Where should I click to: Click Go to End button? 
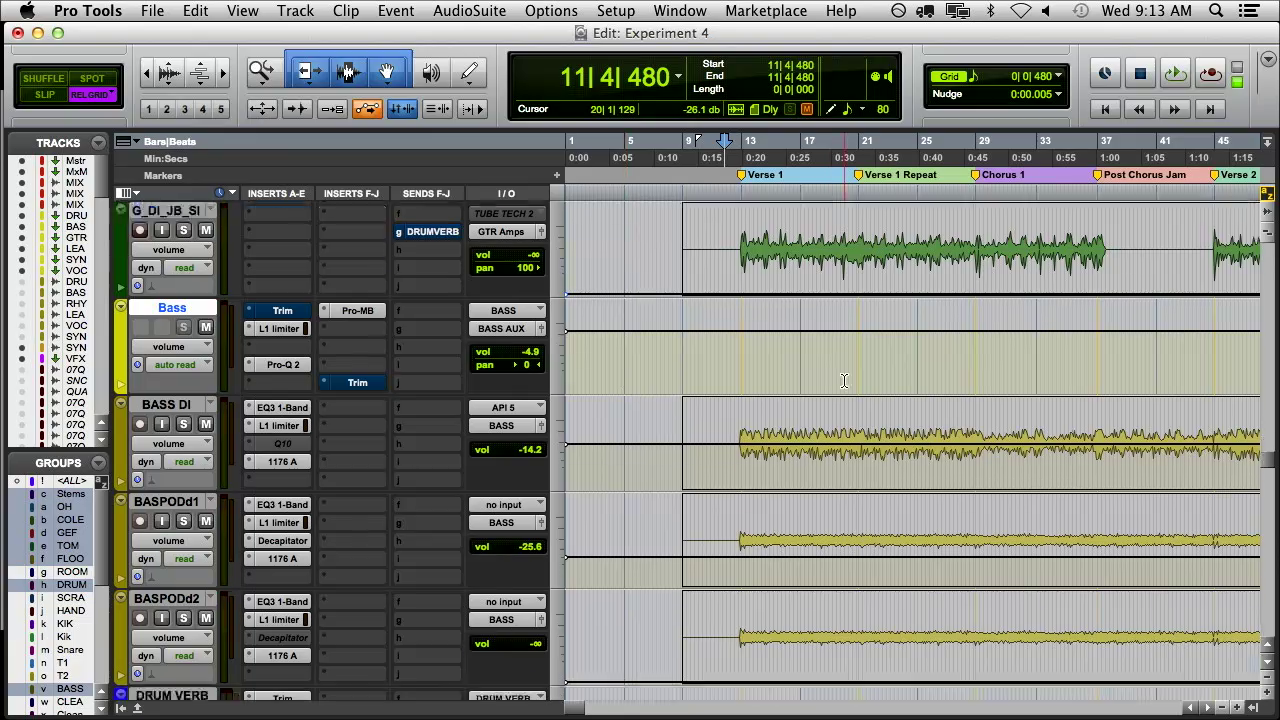(1210, 109)
